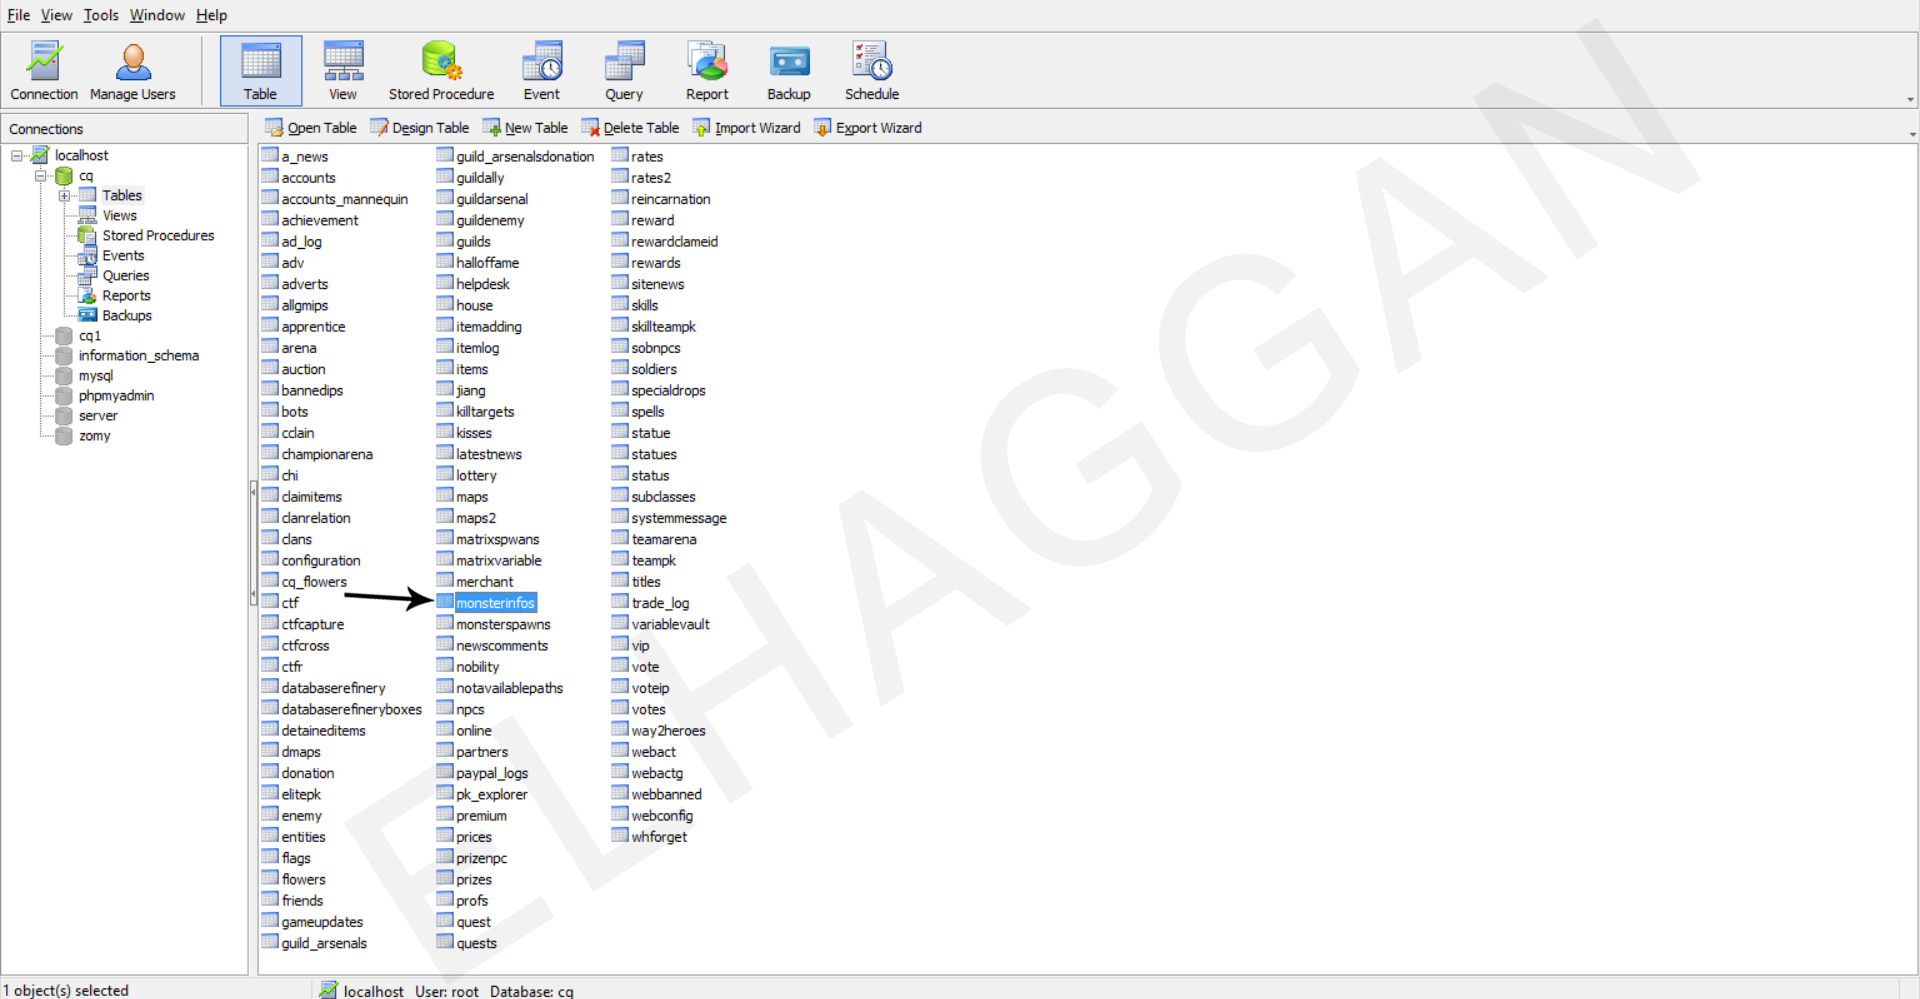The image size is (1920, 999).
Task: Select Reports in the tree
Action: [x=126, y=295]
